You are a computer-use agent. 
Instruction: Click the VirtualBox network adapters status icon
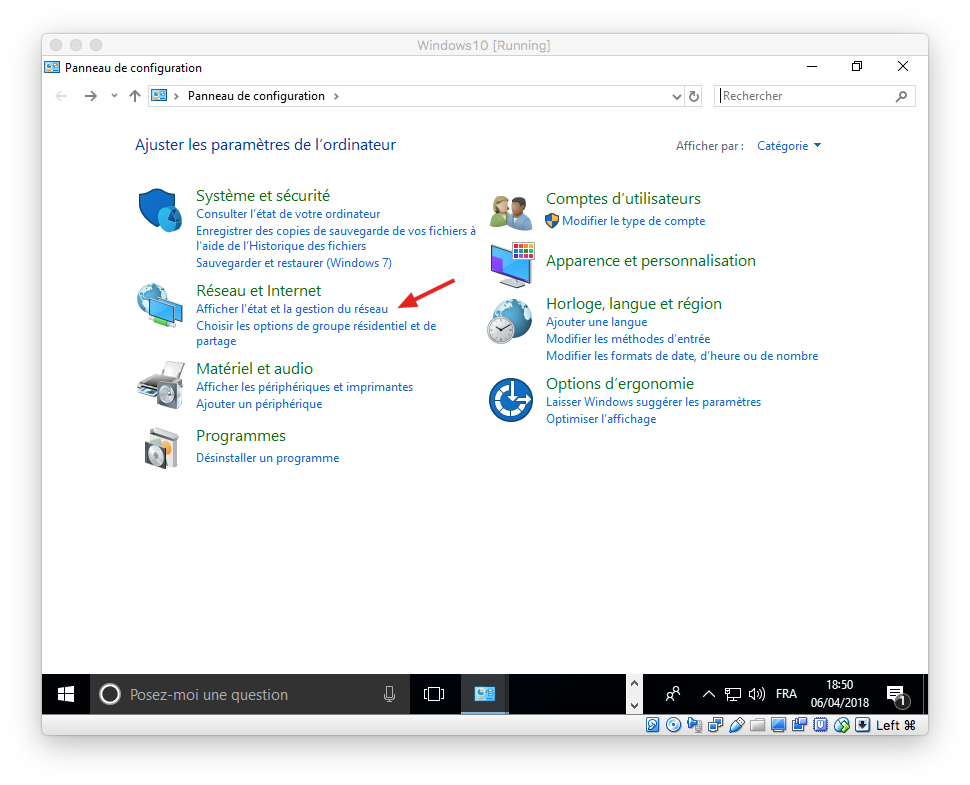716,725
